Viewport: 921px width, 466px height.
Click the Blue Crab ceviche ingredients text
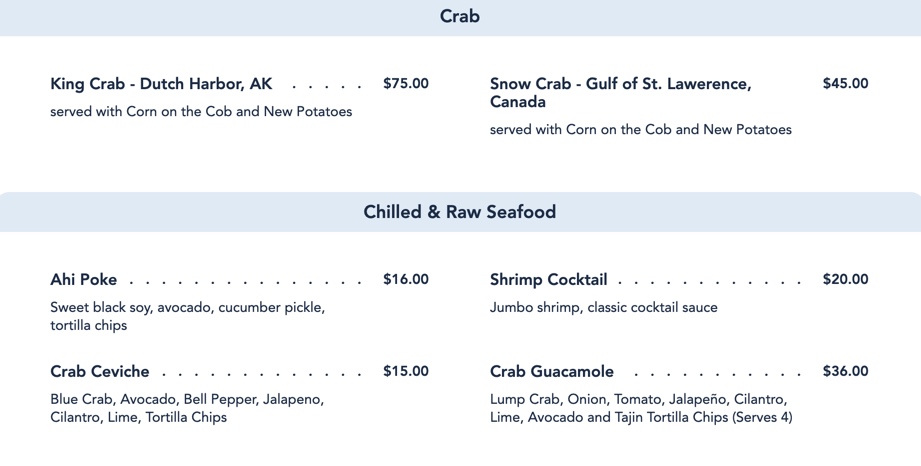click(x=187, y=408)
